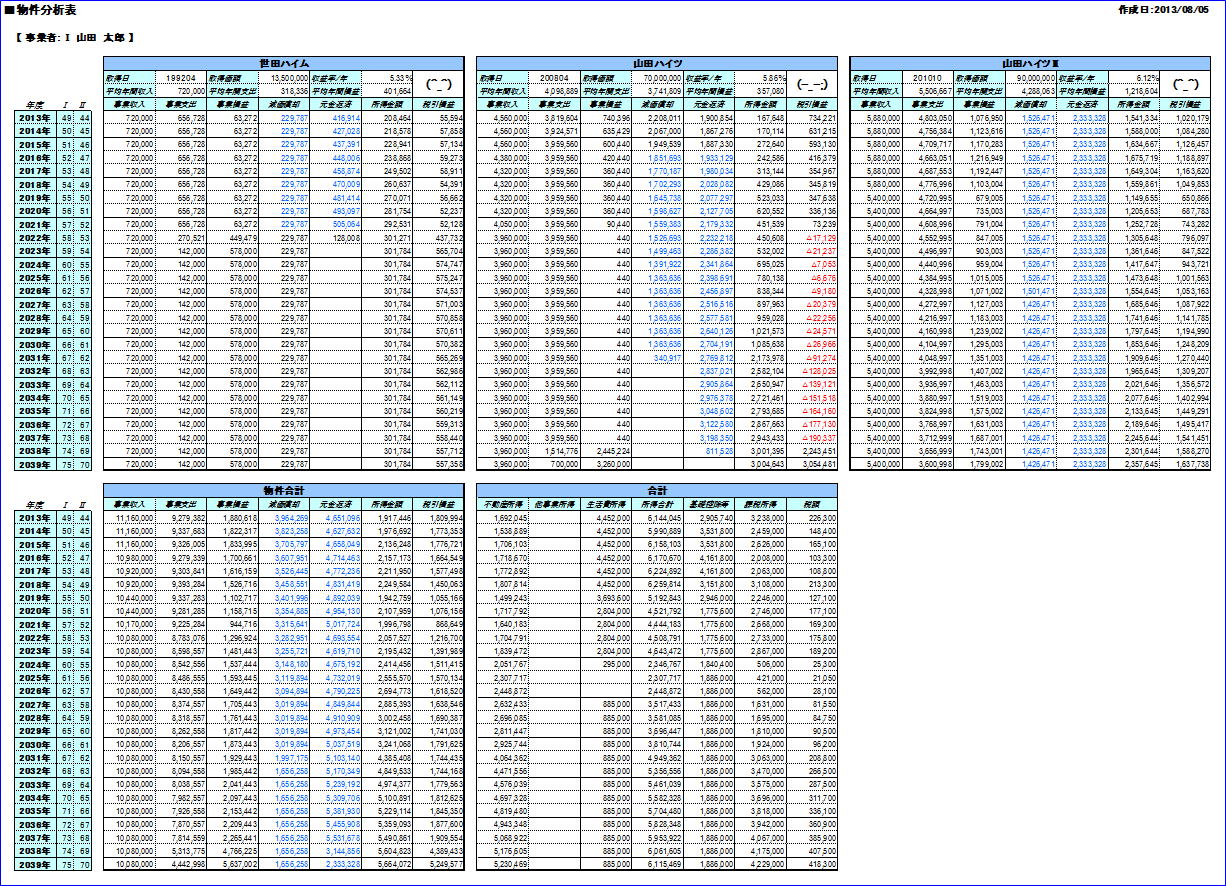Click cell 5,249,577 in 物件合計 2039年 row

pos(439,864)
